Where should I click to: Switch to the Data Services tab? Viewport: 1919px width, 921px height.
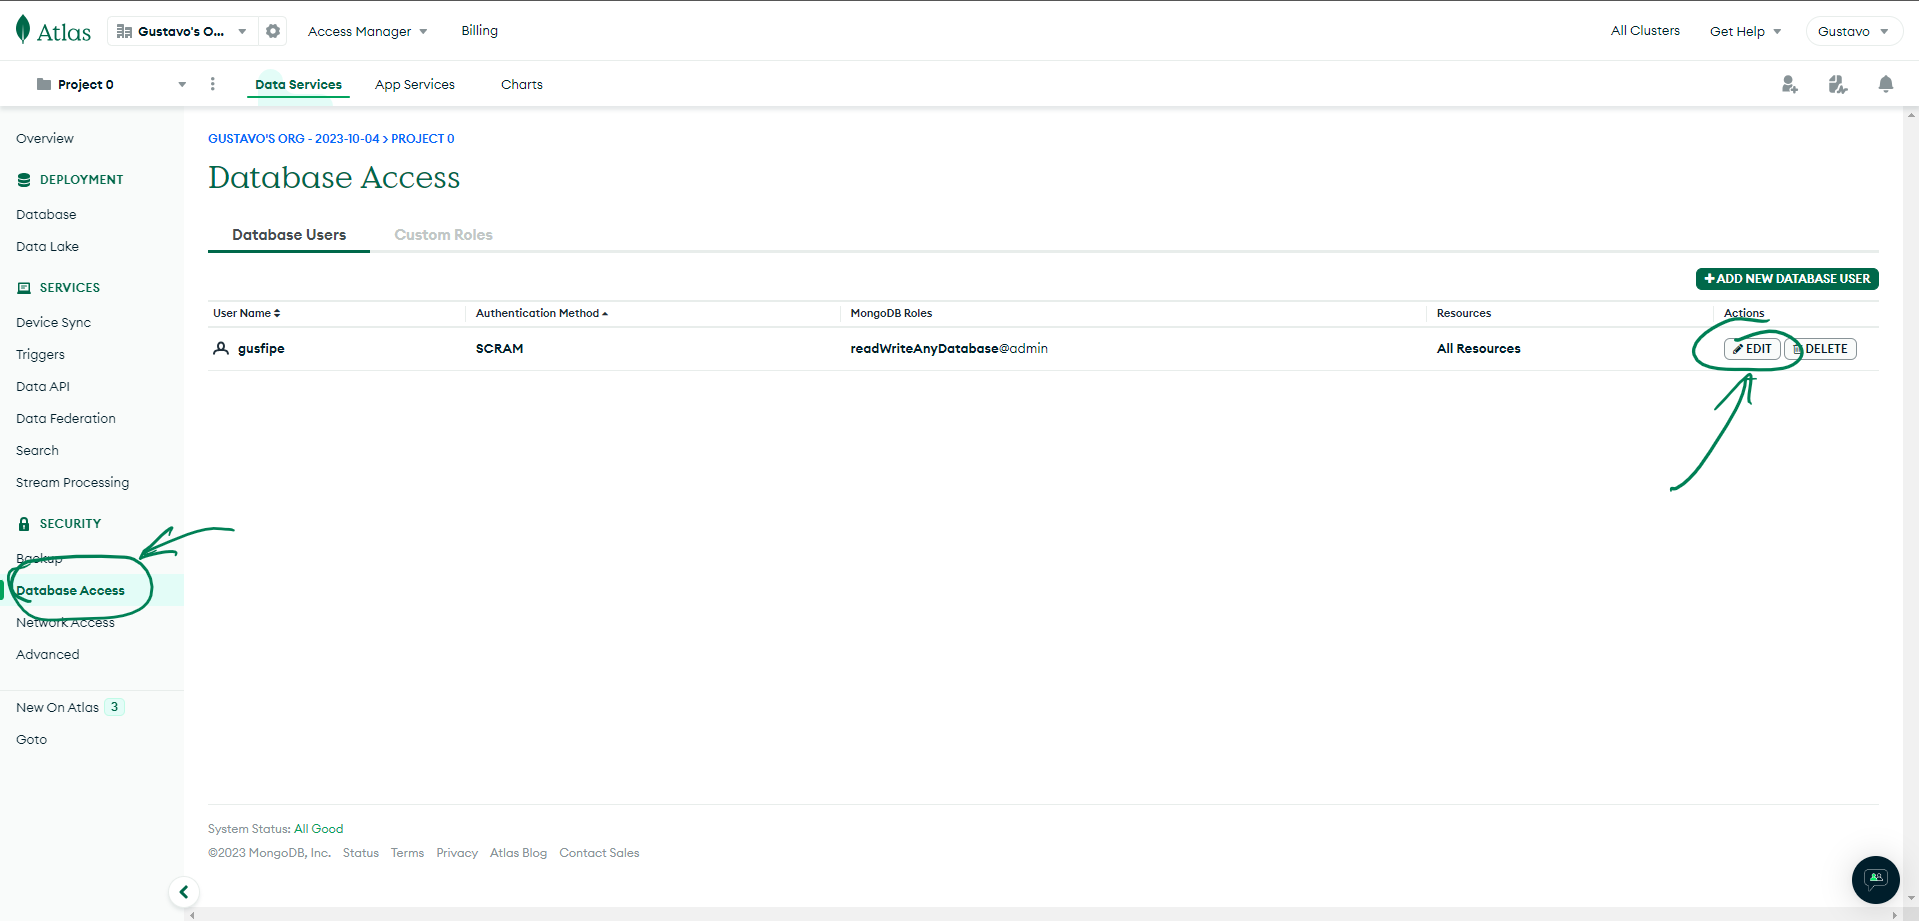coord(298,85)
